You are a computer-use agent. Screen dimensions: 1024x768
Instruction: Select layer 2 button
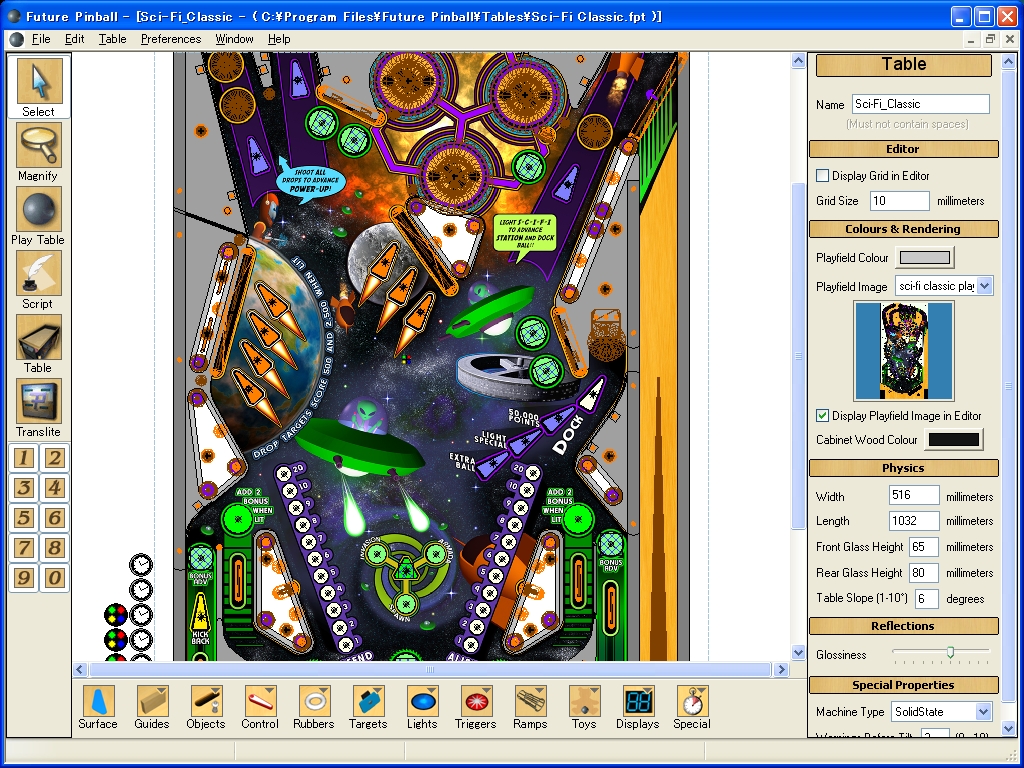54,458
